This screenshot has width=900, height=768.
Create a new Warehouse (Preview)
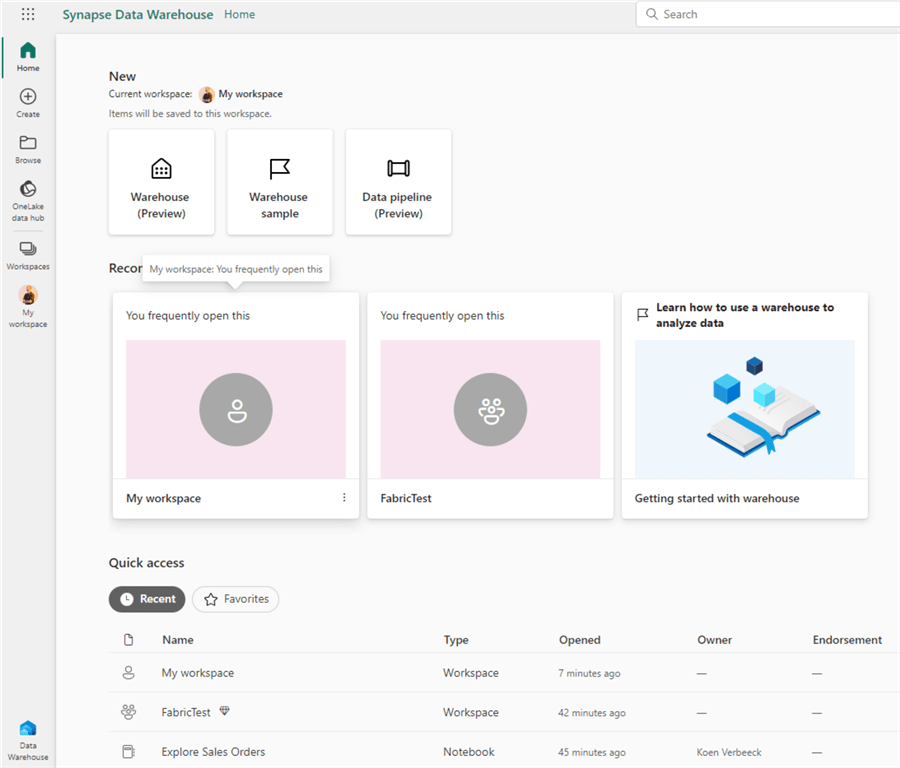[x=161, y=182]
